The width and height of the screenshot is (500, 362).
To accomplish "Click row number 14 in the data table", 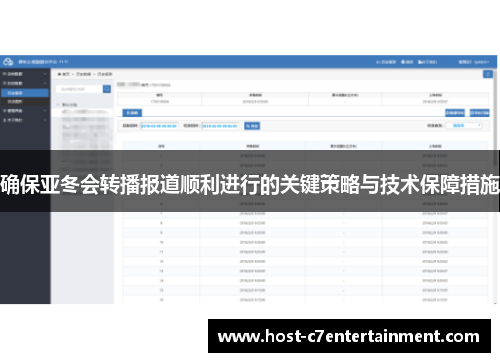I will pos(305,281).
